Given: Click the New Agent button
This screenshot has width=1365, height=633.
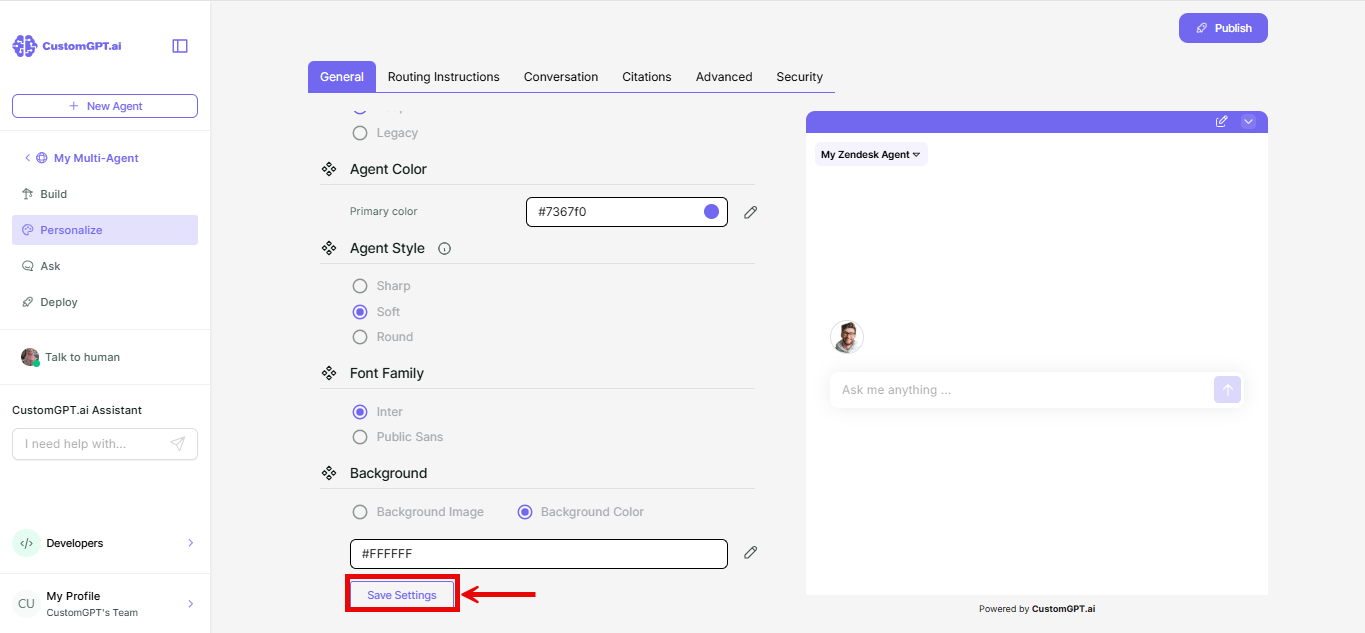Looking at the screenshot, I should [105, 106].
